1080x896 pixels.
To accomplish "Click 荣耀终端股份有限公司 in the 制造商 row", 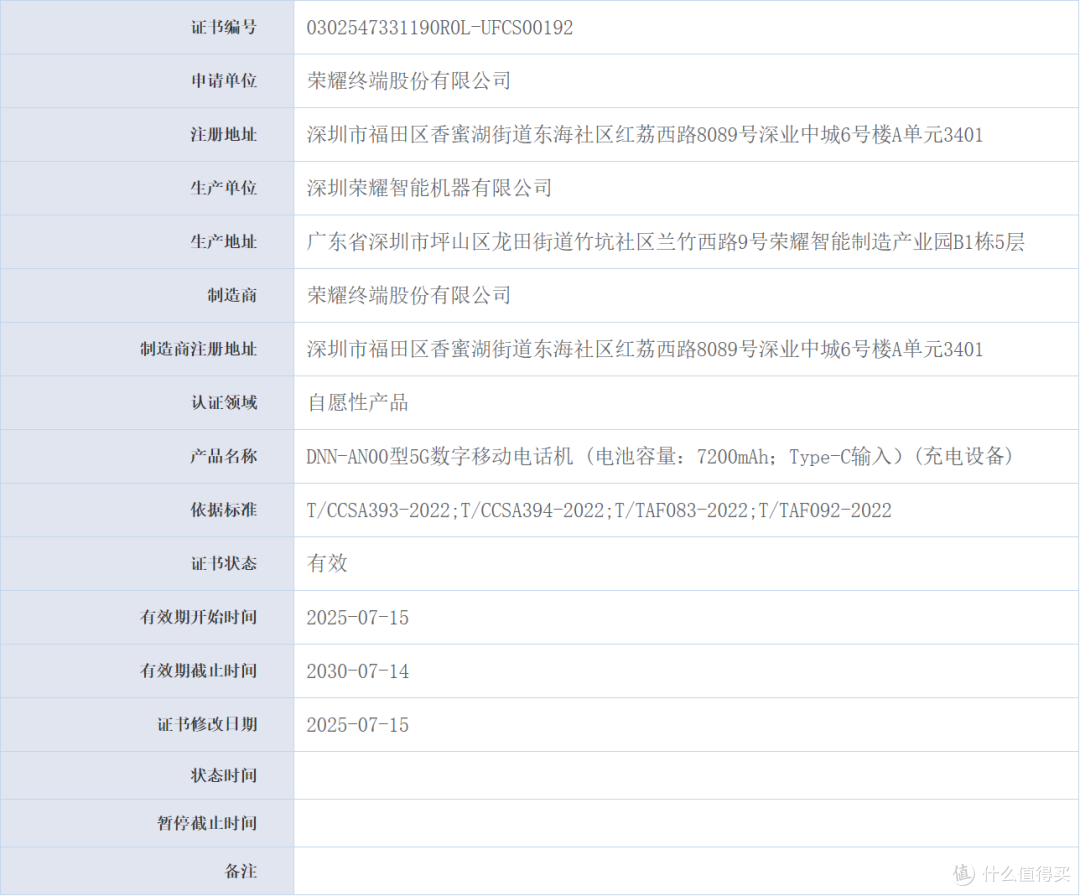I will 408,295.
